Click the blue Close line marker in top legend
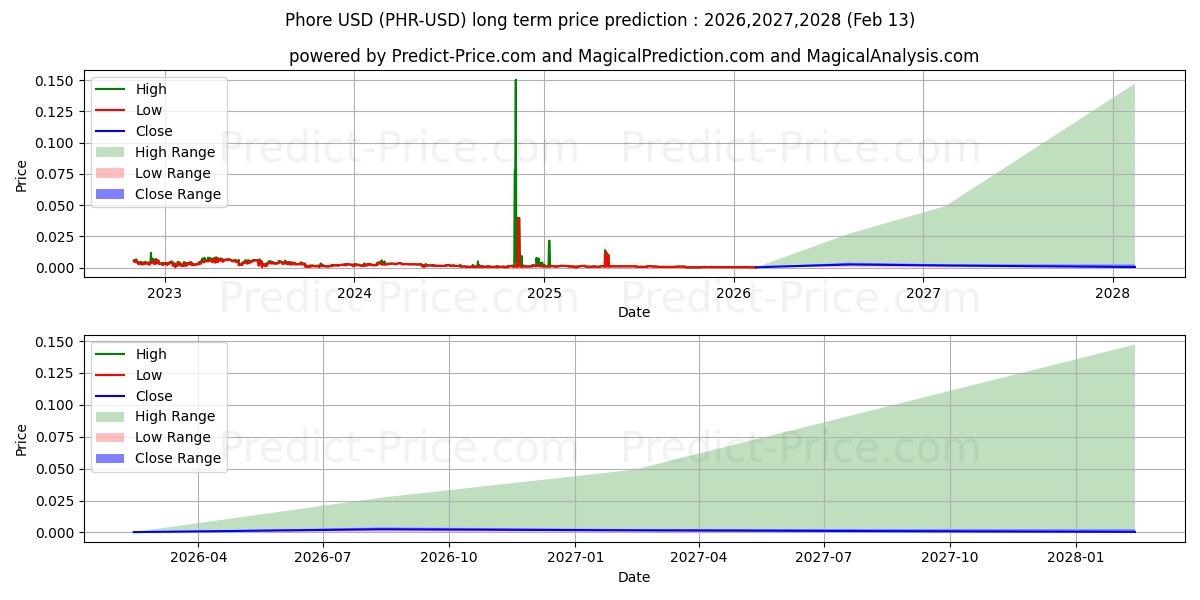 tap(109, 131)
